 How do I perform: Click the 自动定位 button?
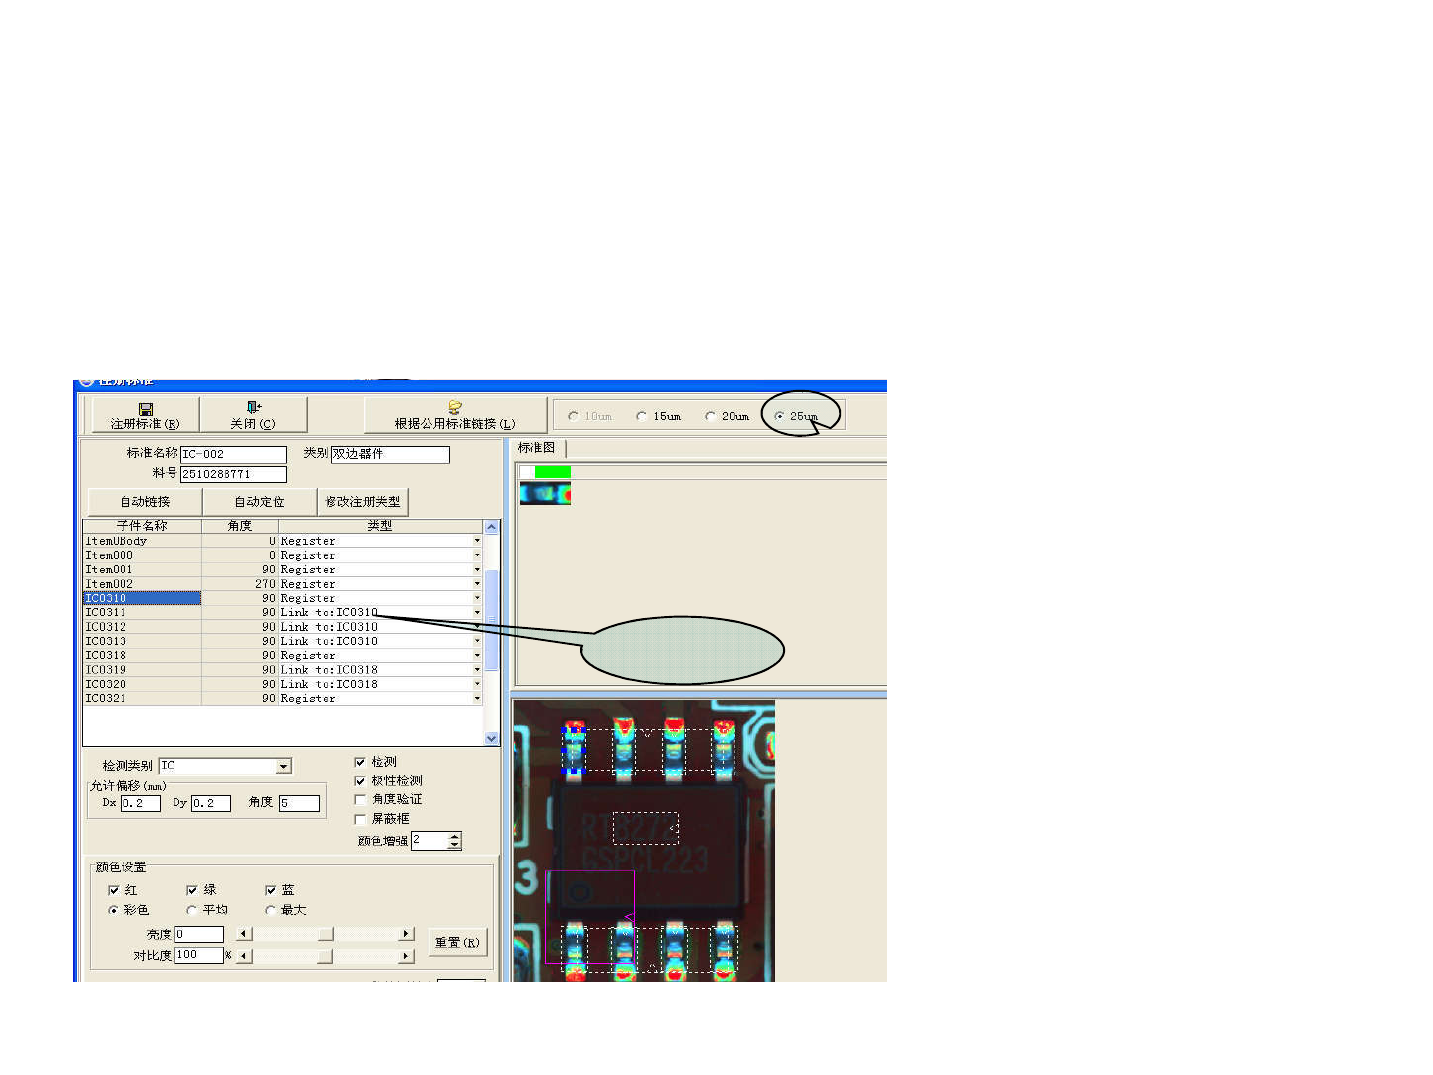point(259,502)
